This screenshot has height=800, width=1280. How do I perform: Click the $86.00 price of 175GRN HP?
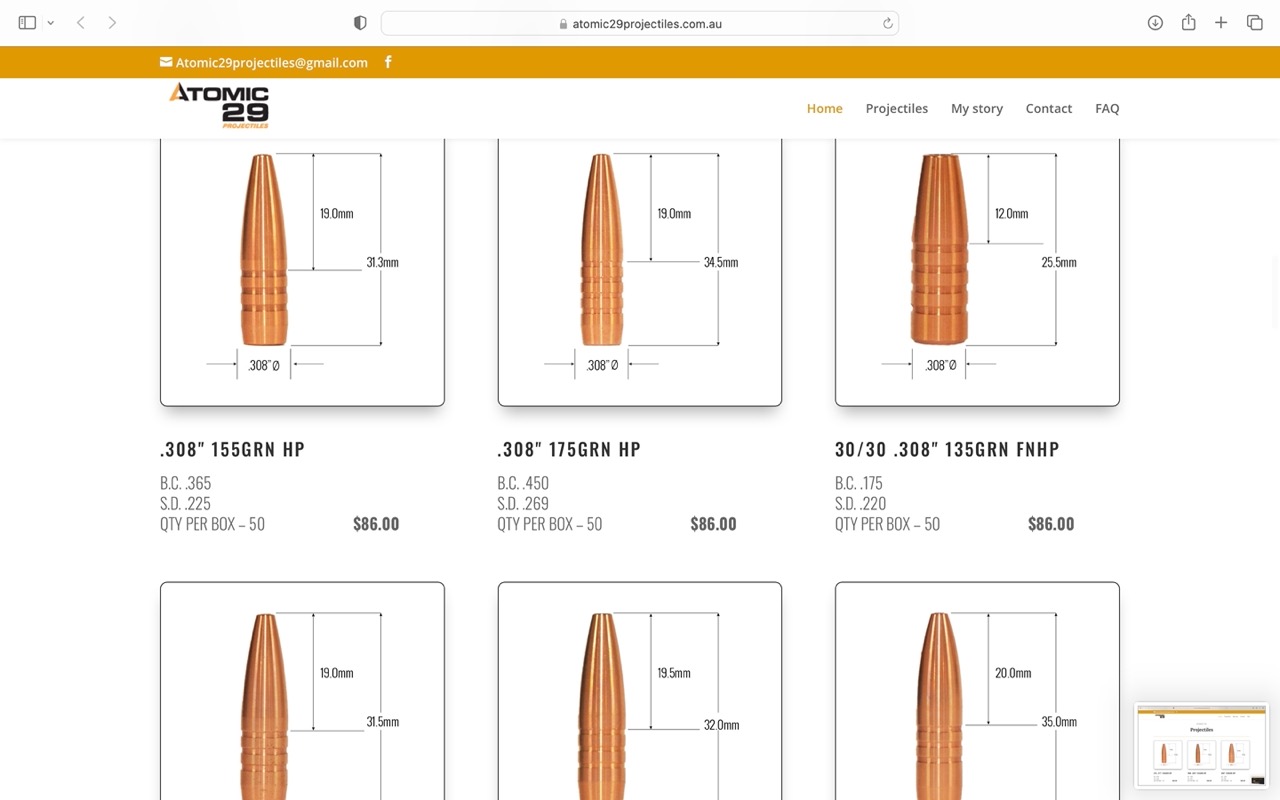coord(713,524)
